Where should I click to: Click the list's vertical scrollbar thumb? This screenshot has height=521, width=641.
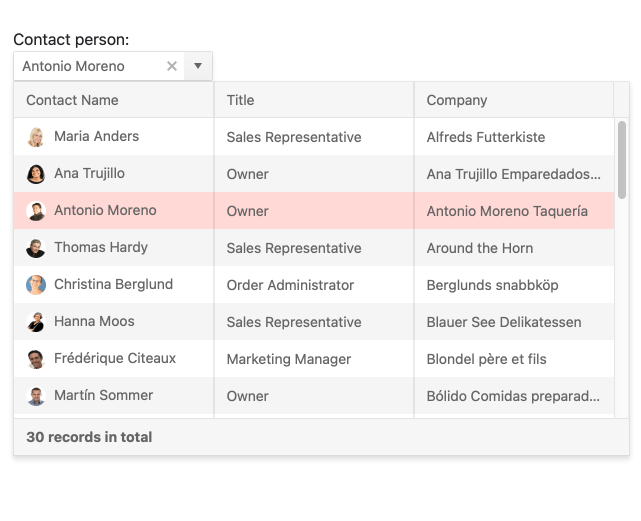coord(622,160)
